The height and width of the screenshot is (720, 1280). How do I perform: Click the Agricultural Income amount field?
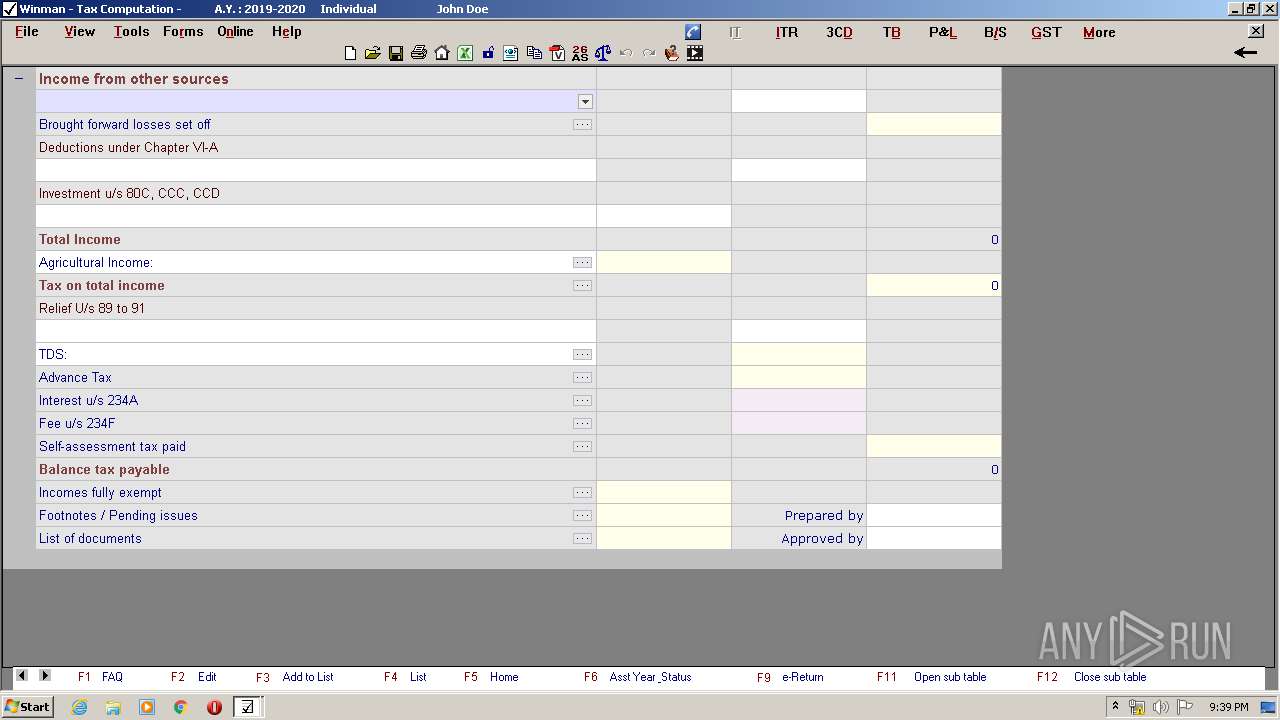(664, 263)
